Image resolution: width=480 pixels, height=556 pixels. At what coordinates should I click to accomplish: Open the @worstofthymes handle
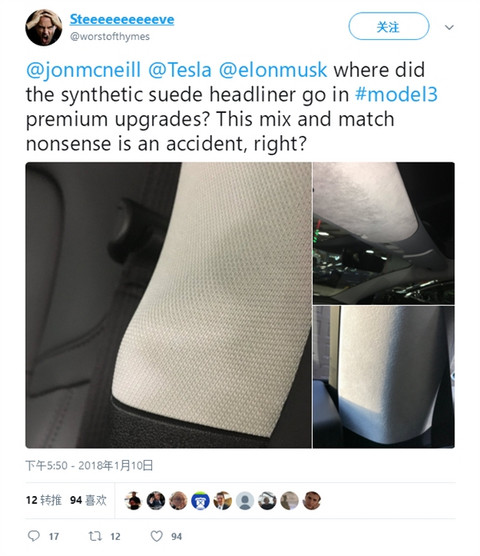[110, 37]
